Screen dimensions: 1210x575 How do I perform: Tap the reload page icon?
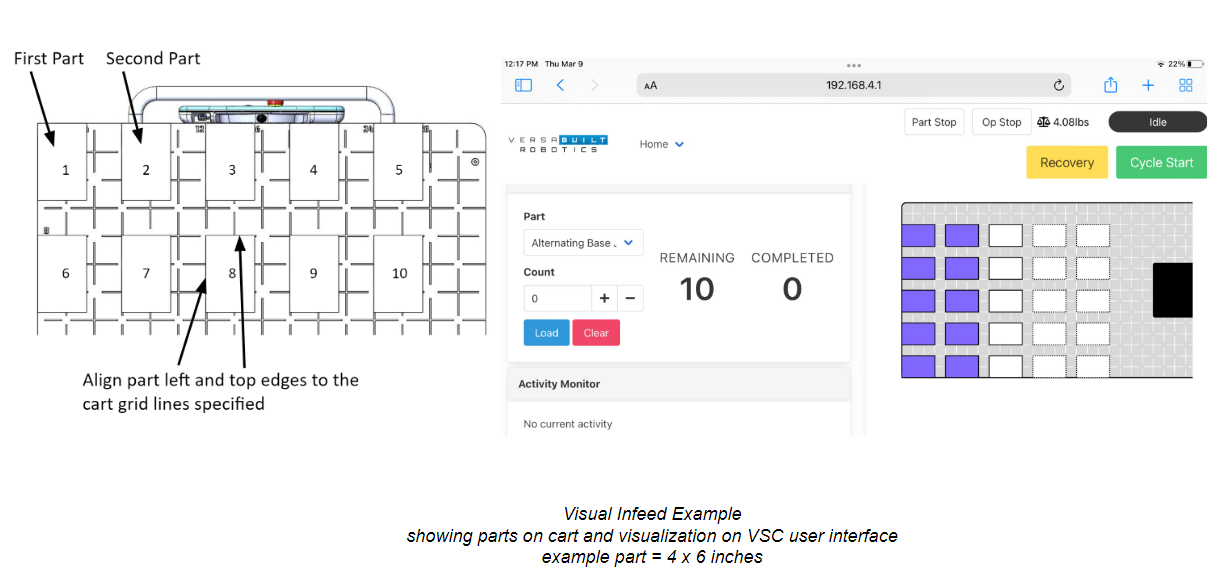pos(1059,85)
